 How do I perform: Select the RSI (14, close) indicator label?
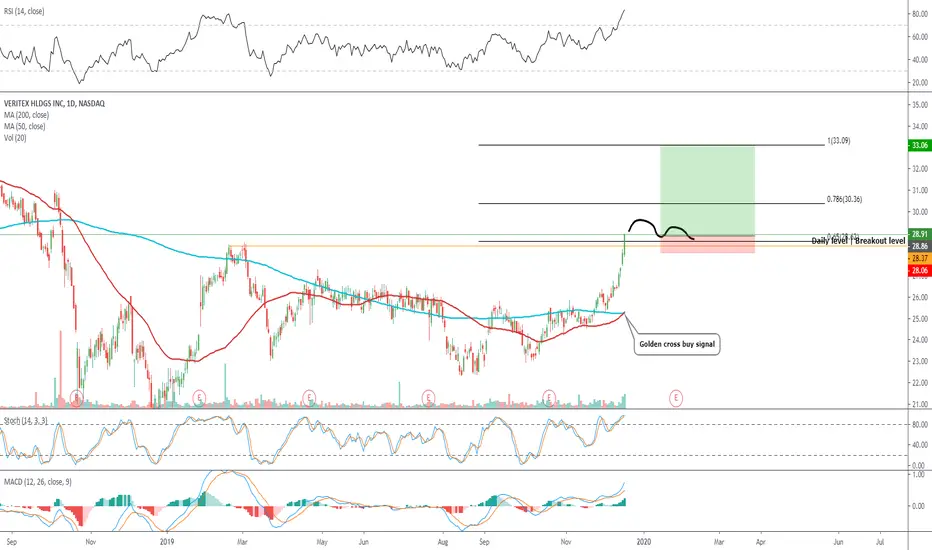[x=24, y=11]
